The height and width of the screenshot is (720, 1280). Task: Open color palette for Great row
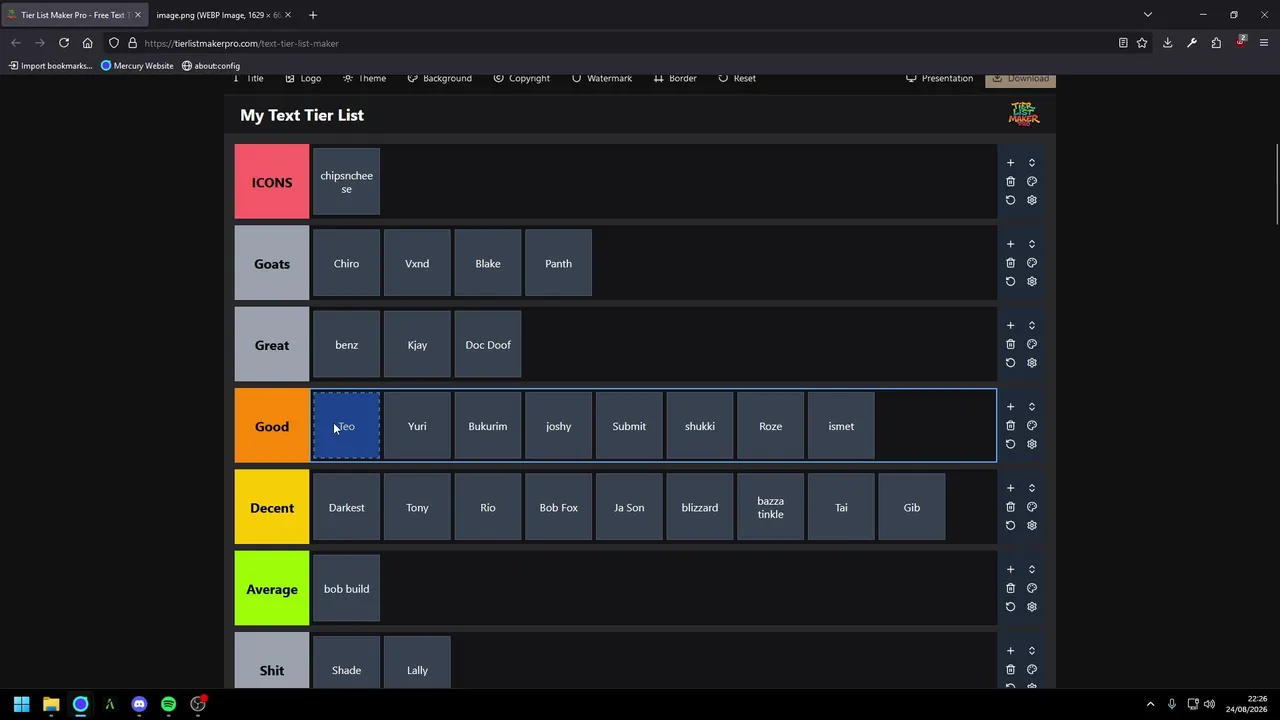click(1032, 344)
